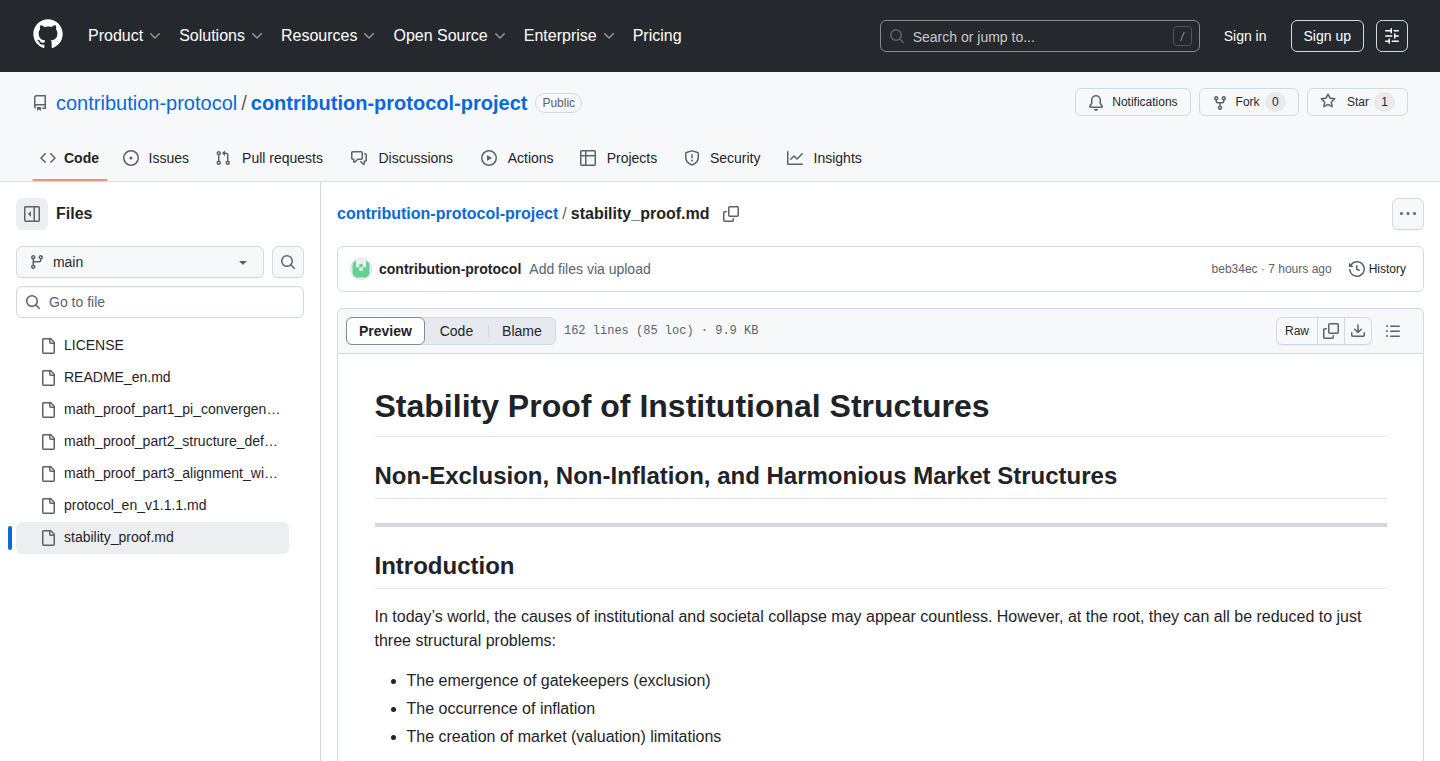Open the Insights tab
This screenshot has width=1440, height=761.
(824, 158)
